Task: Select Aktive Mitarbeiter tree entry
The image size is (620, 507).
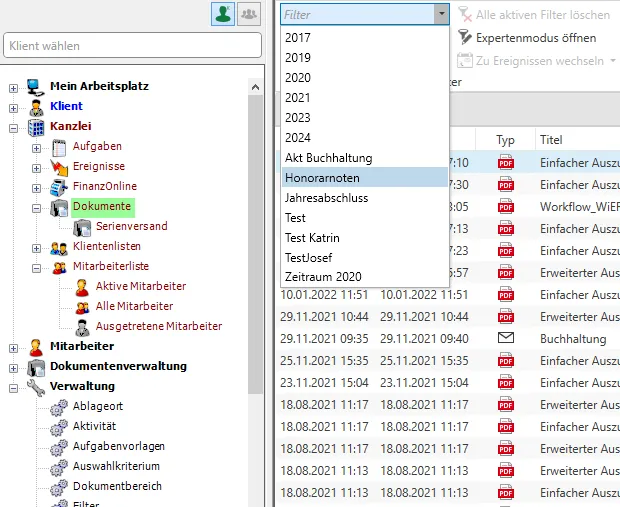Action: [x=141, y=286]
